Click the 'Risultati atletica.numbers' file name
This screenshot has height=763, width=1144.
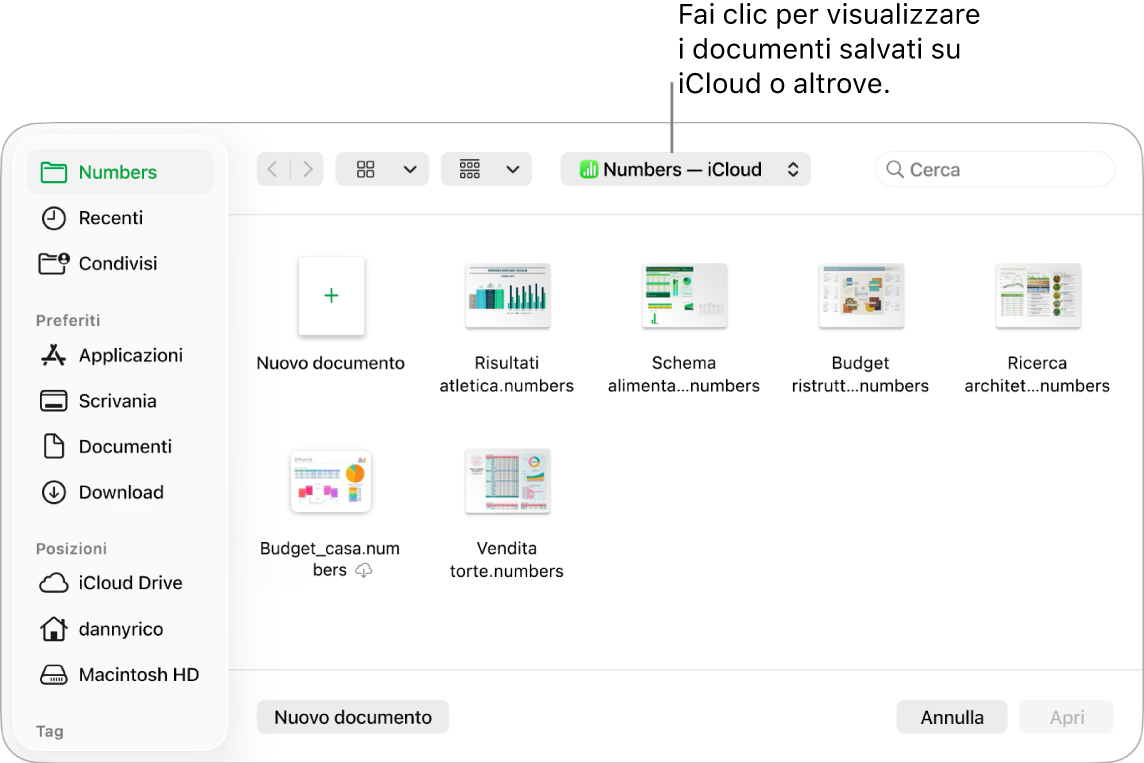(x=507, y=374)
